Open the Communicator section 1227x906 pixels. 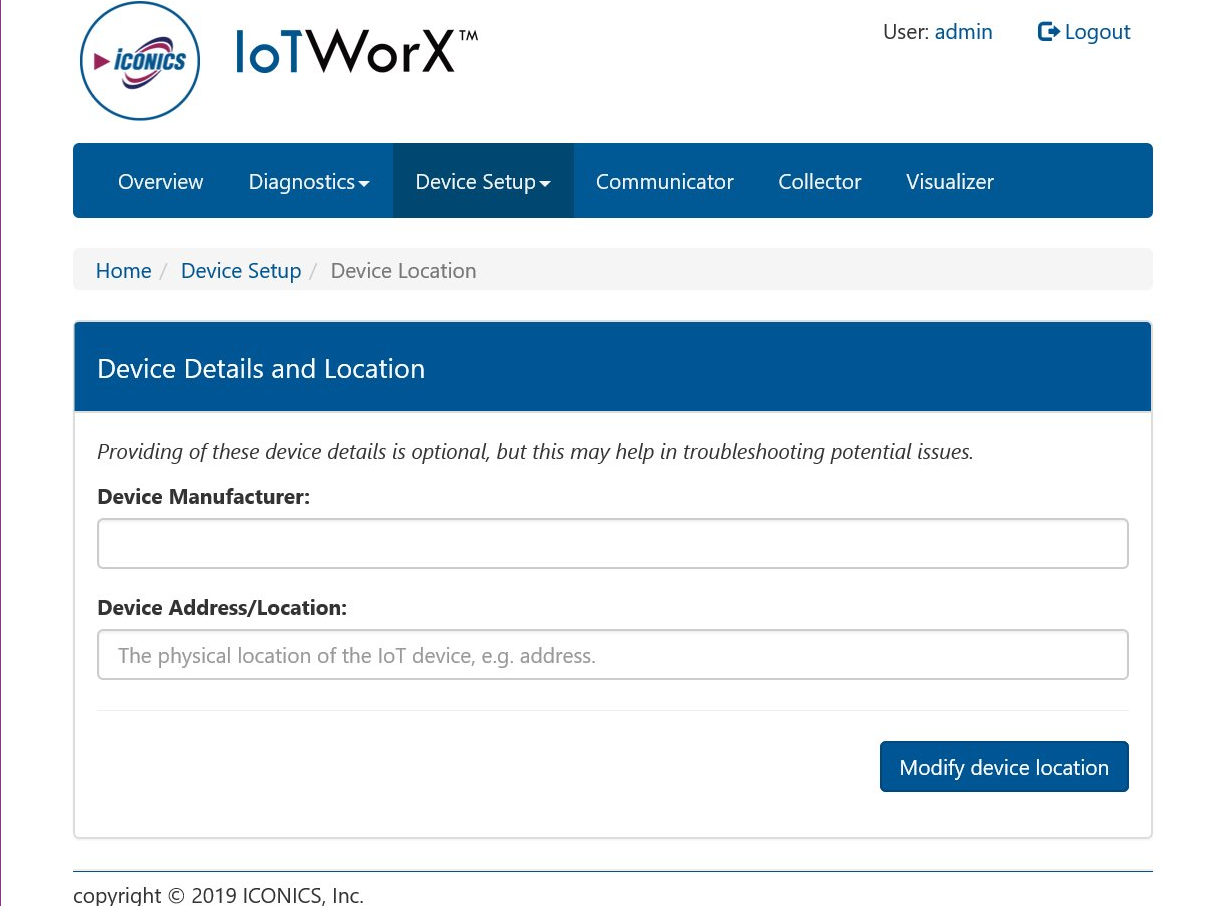[664, 182]
